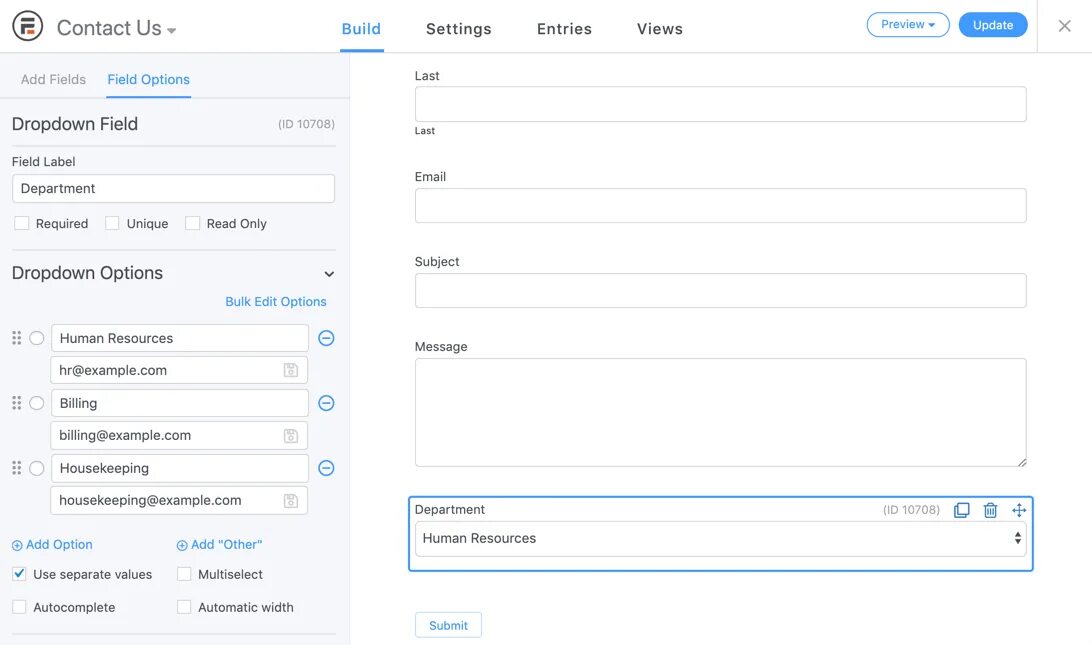Image resolution: width=1092 pixels, height=645 pixels.
Task: Click the Update button
Action: [992, 25]
